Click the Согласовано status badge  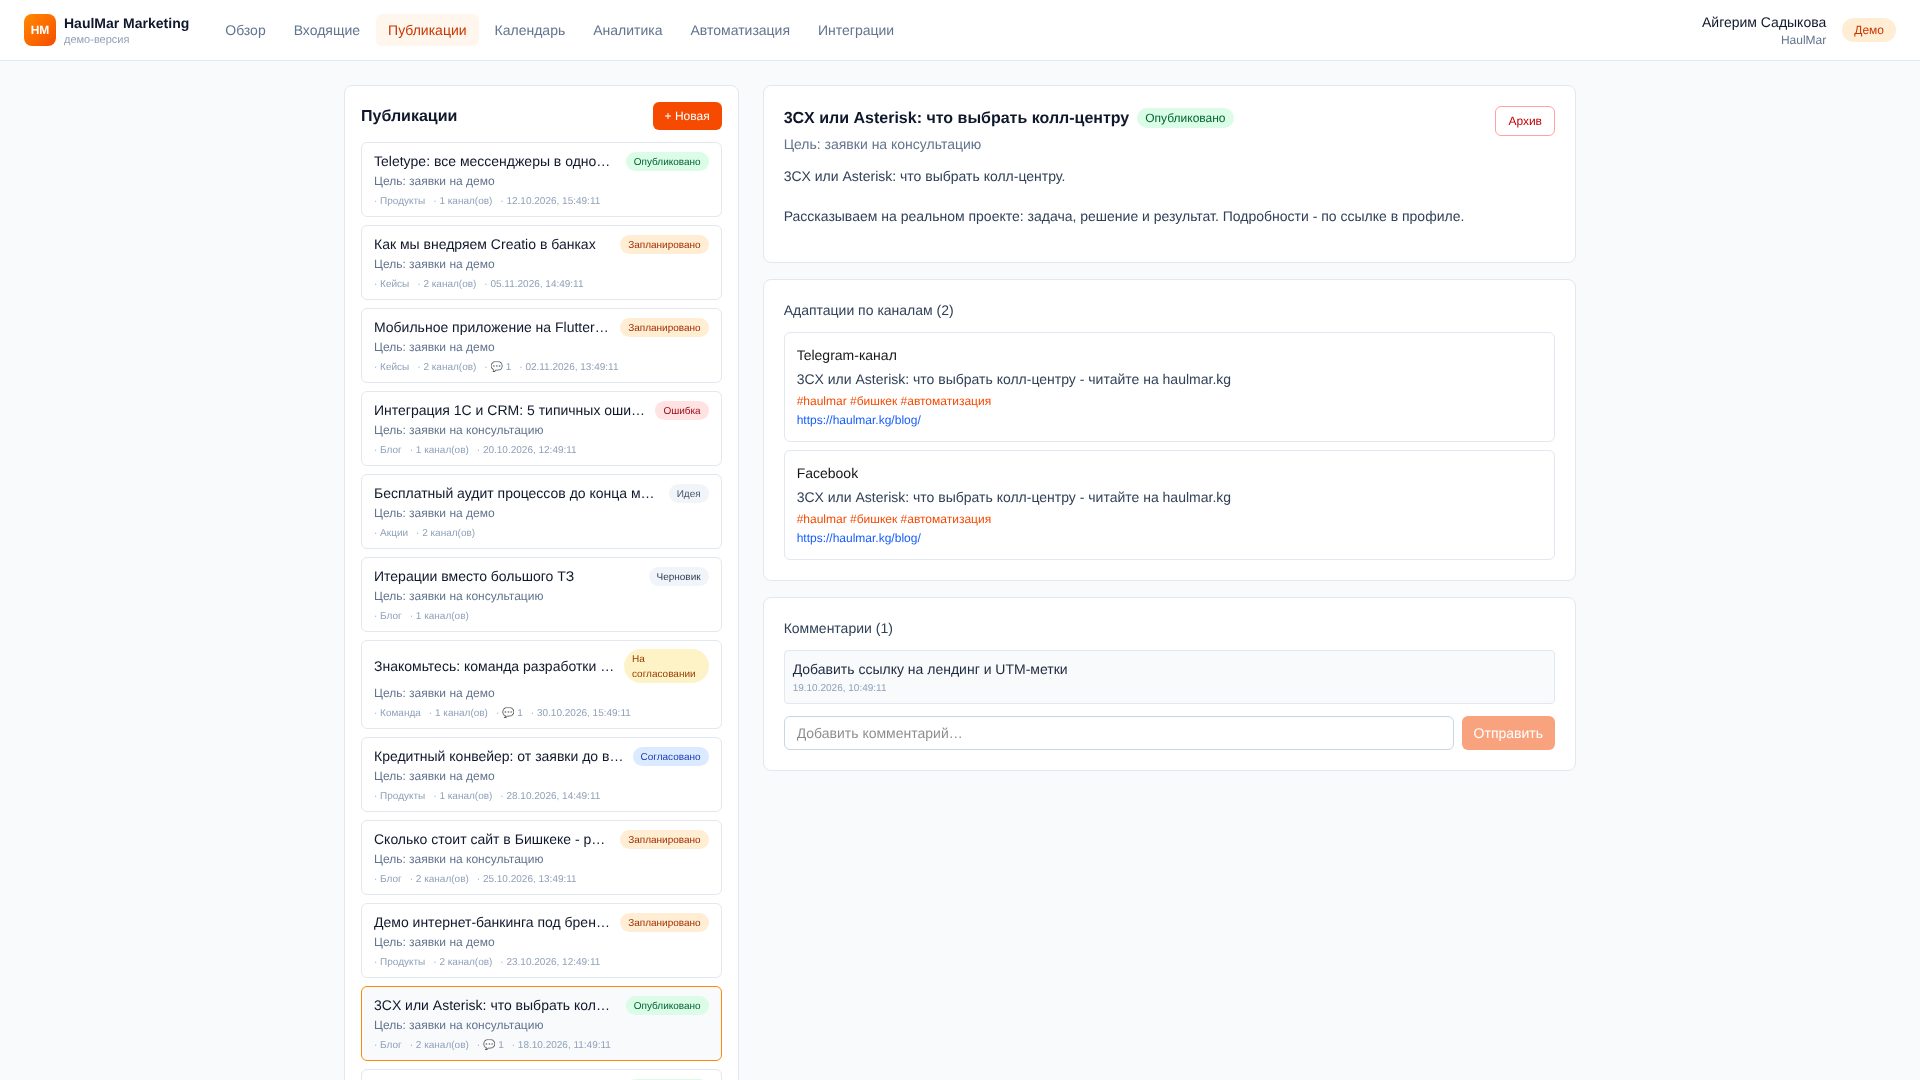[671, 757]
